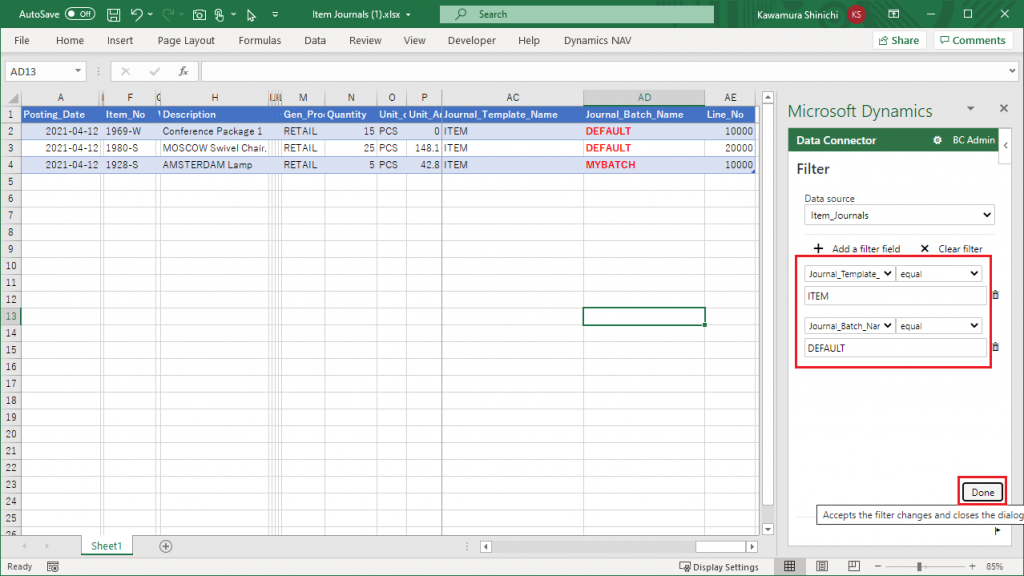Open Data Connector settings gear
Screen dimensions: 1024x576
(x=937, y=140)
